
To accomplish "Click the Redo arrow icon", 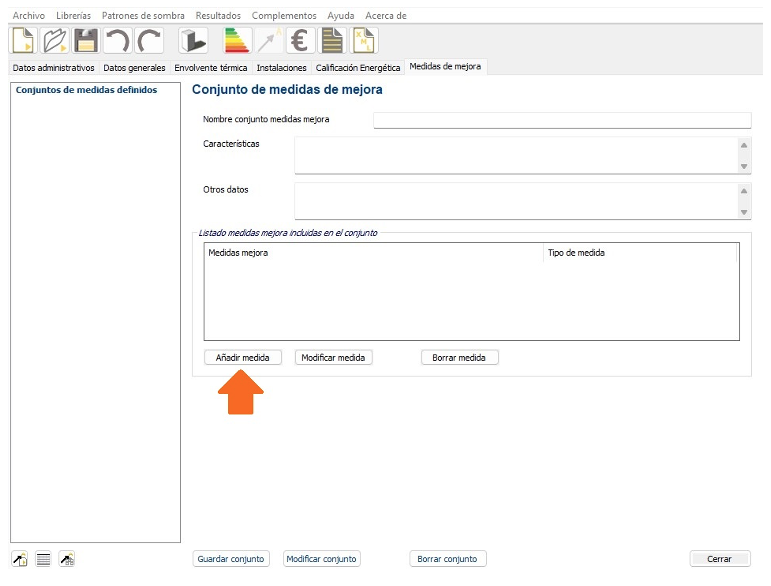I will [149, 41].
